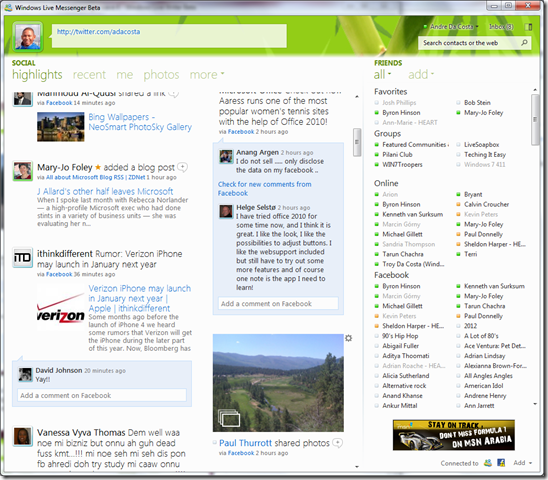
Task: Open J Allard's other half leaves Microsoft link
Action: 105,191
